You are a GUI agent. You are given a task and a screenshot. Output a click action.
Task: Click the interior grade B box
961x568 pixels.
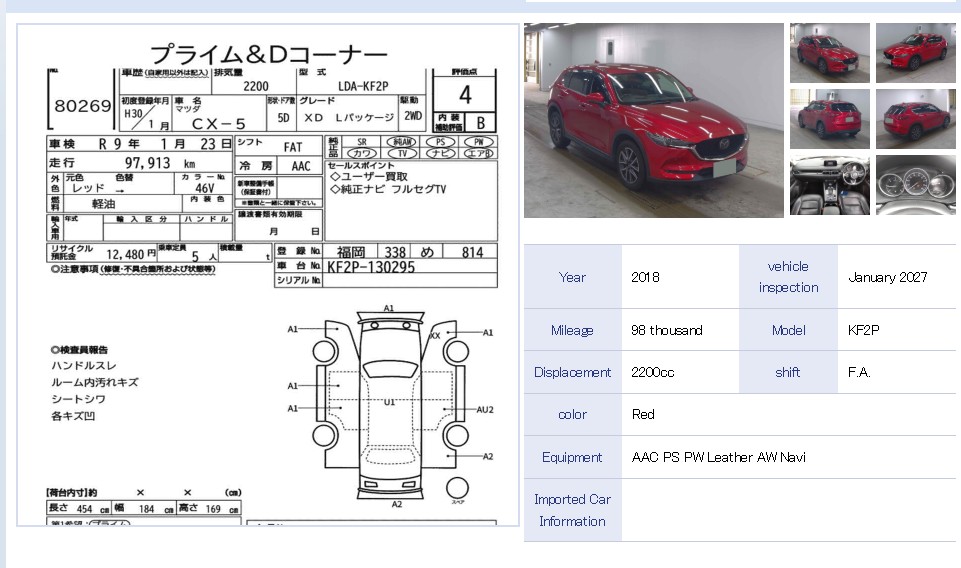tap(480, 123)
